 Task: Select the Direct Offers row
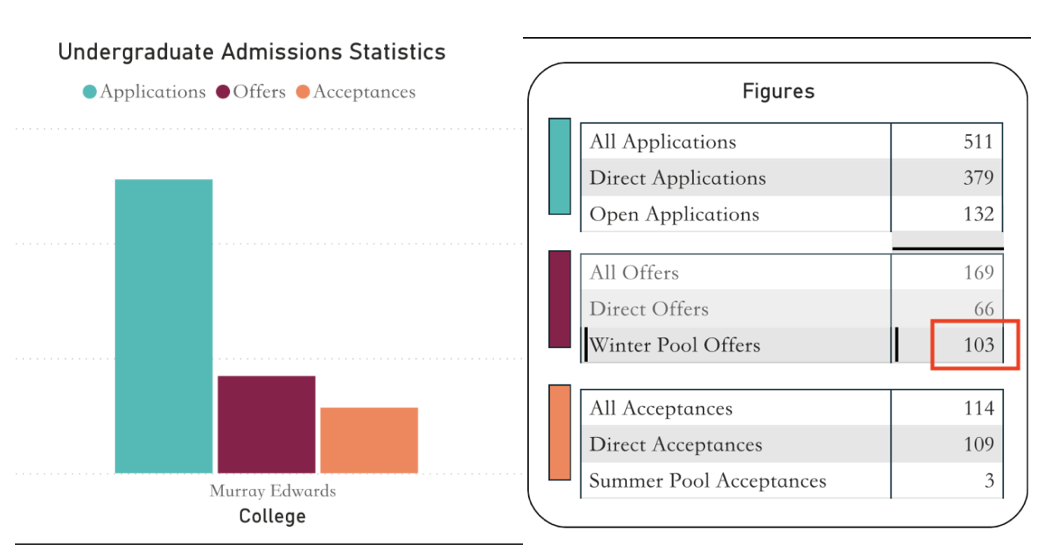pyautogui.click(x=649, y=309)
